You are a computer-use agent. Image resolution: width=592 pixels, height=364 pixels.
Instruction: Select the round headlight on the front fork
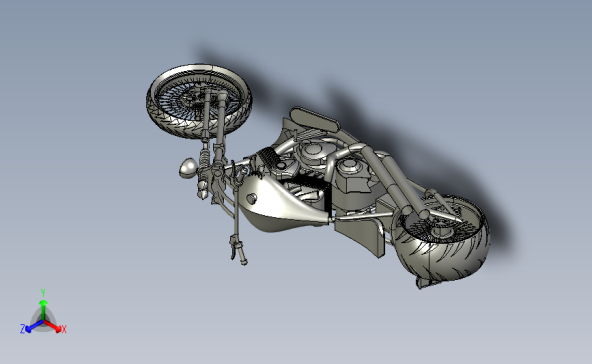click(188, 168)
